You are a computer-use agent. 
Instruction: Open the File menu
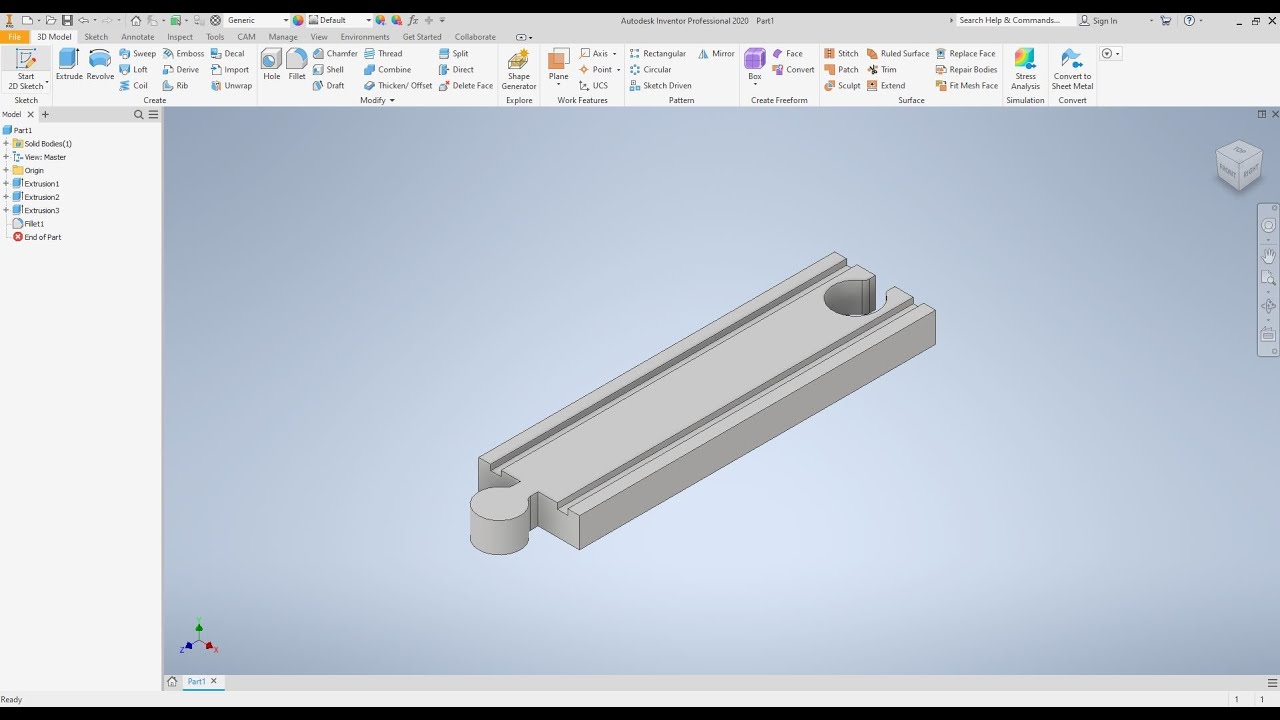[14, 37]
